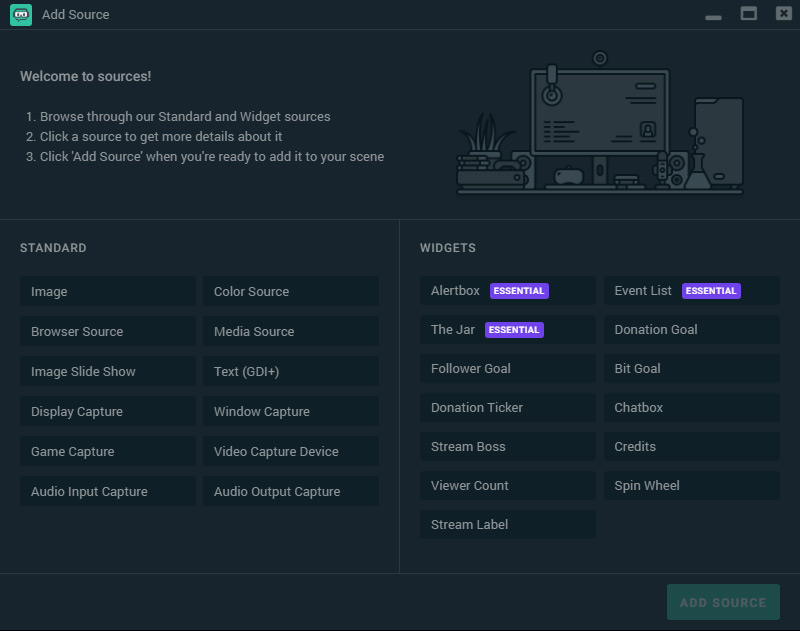Choose the Window Capture source

coord(290,411)
